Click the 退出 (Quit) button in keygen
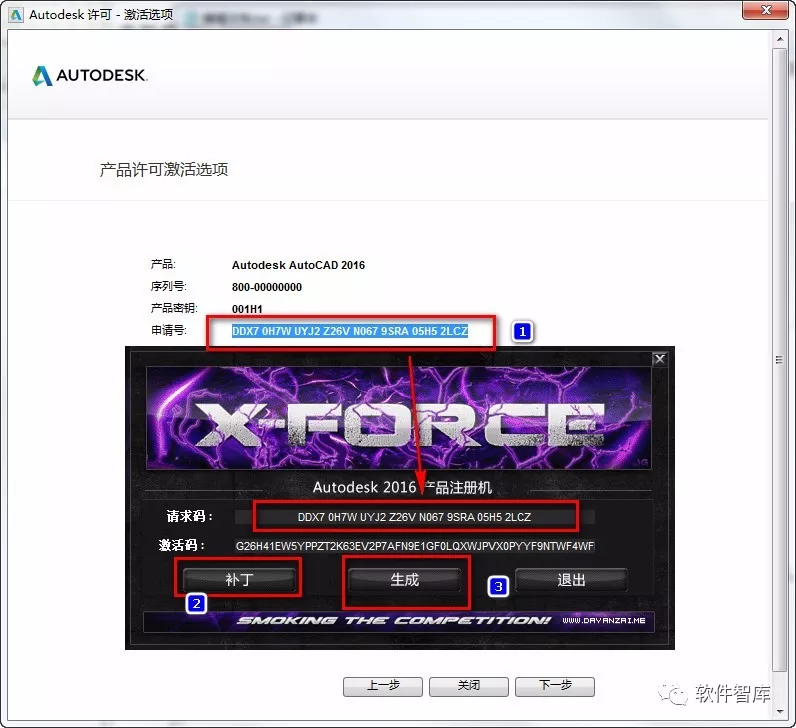Image resolution: width=796 pixels, height=728 pixels. pos(571,579)
